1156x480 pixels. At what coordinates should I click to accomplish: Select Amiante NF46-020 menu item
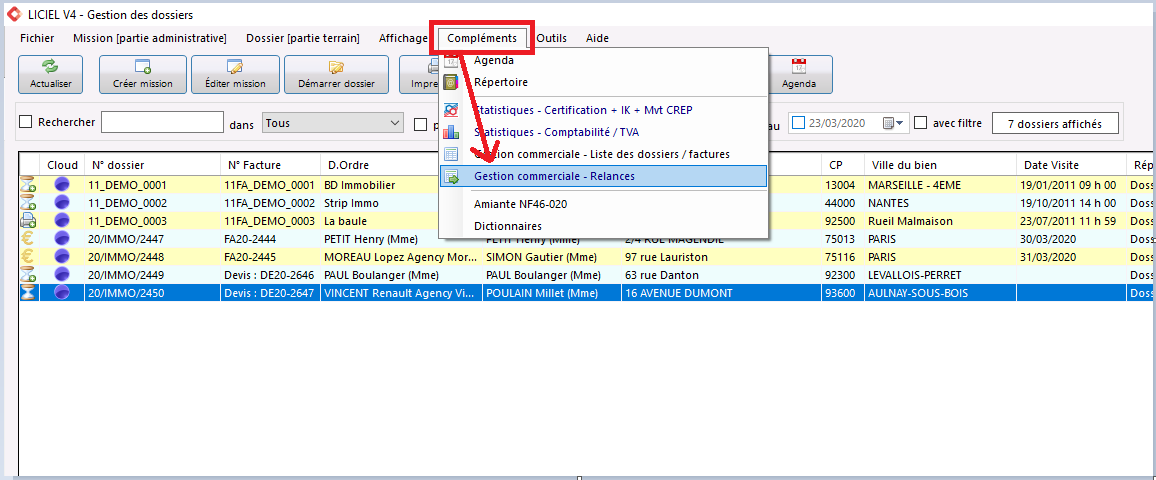(520, 204)
